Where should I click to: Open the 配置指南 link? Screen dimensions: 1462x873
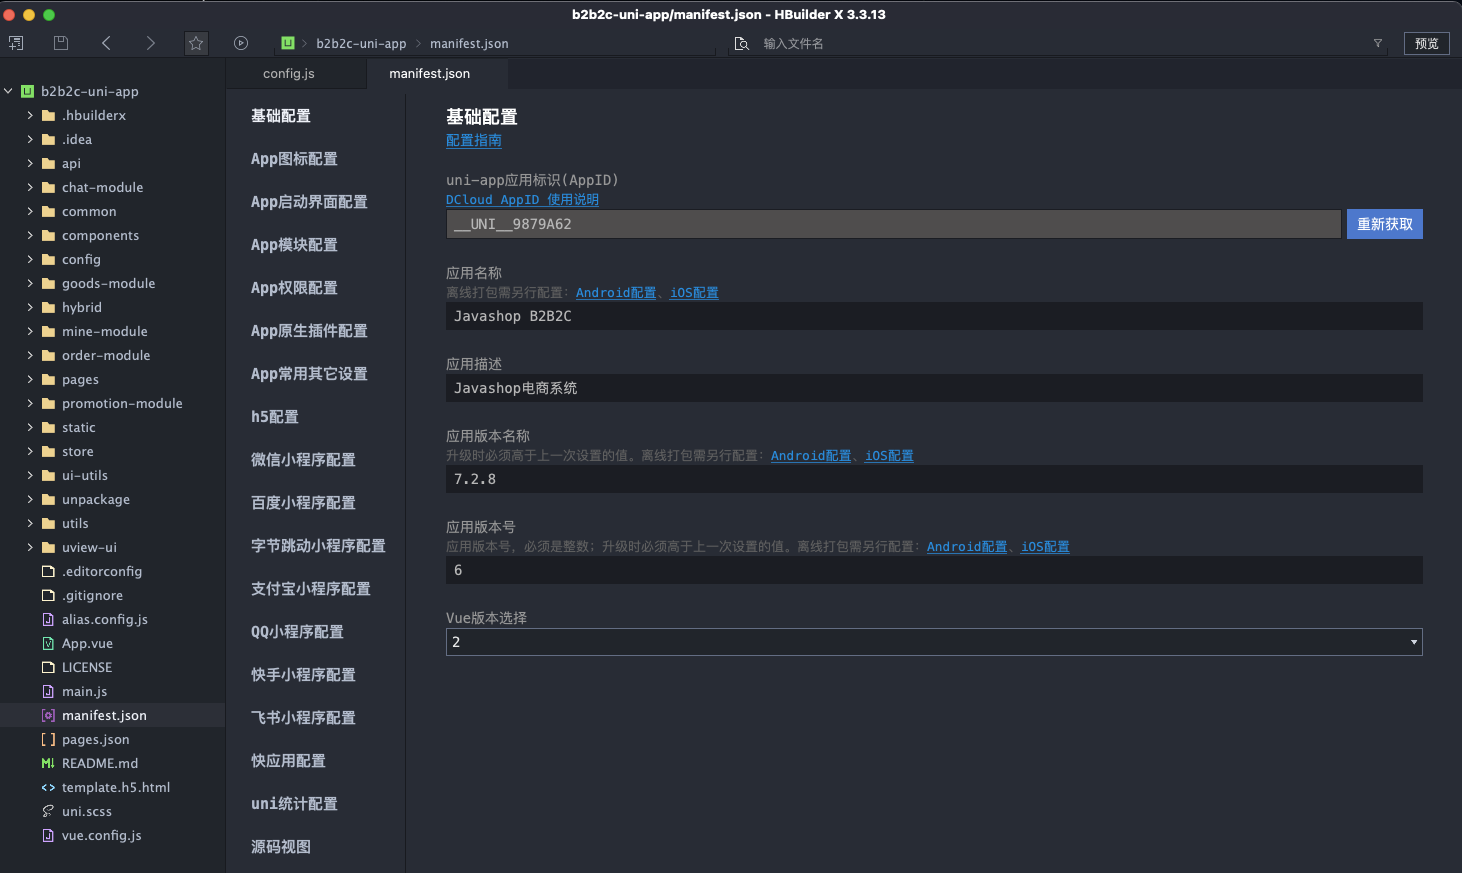pyautogui.click(x=474, y=140)
